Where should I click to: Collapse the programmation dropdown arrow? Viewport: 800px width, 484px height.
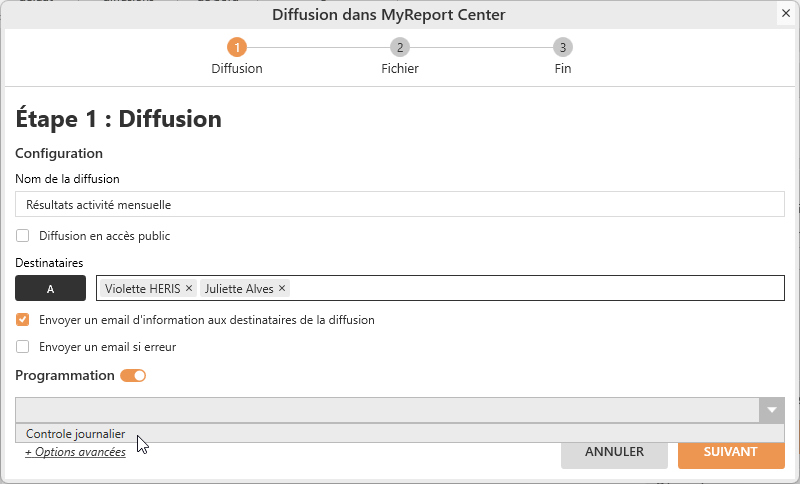point(771,410)
